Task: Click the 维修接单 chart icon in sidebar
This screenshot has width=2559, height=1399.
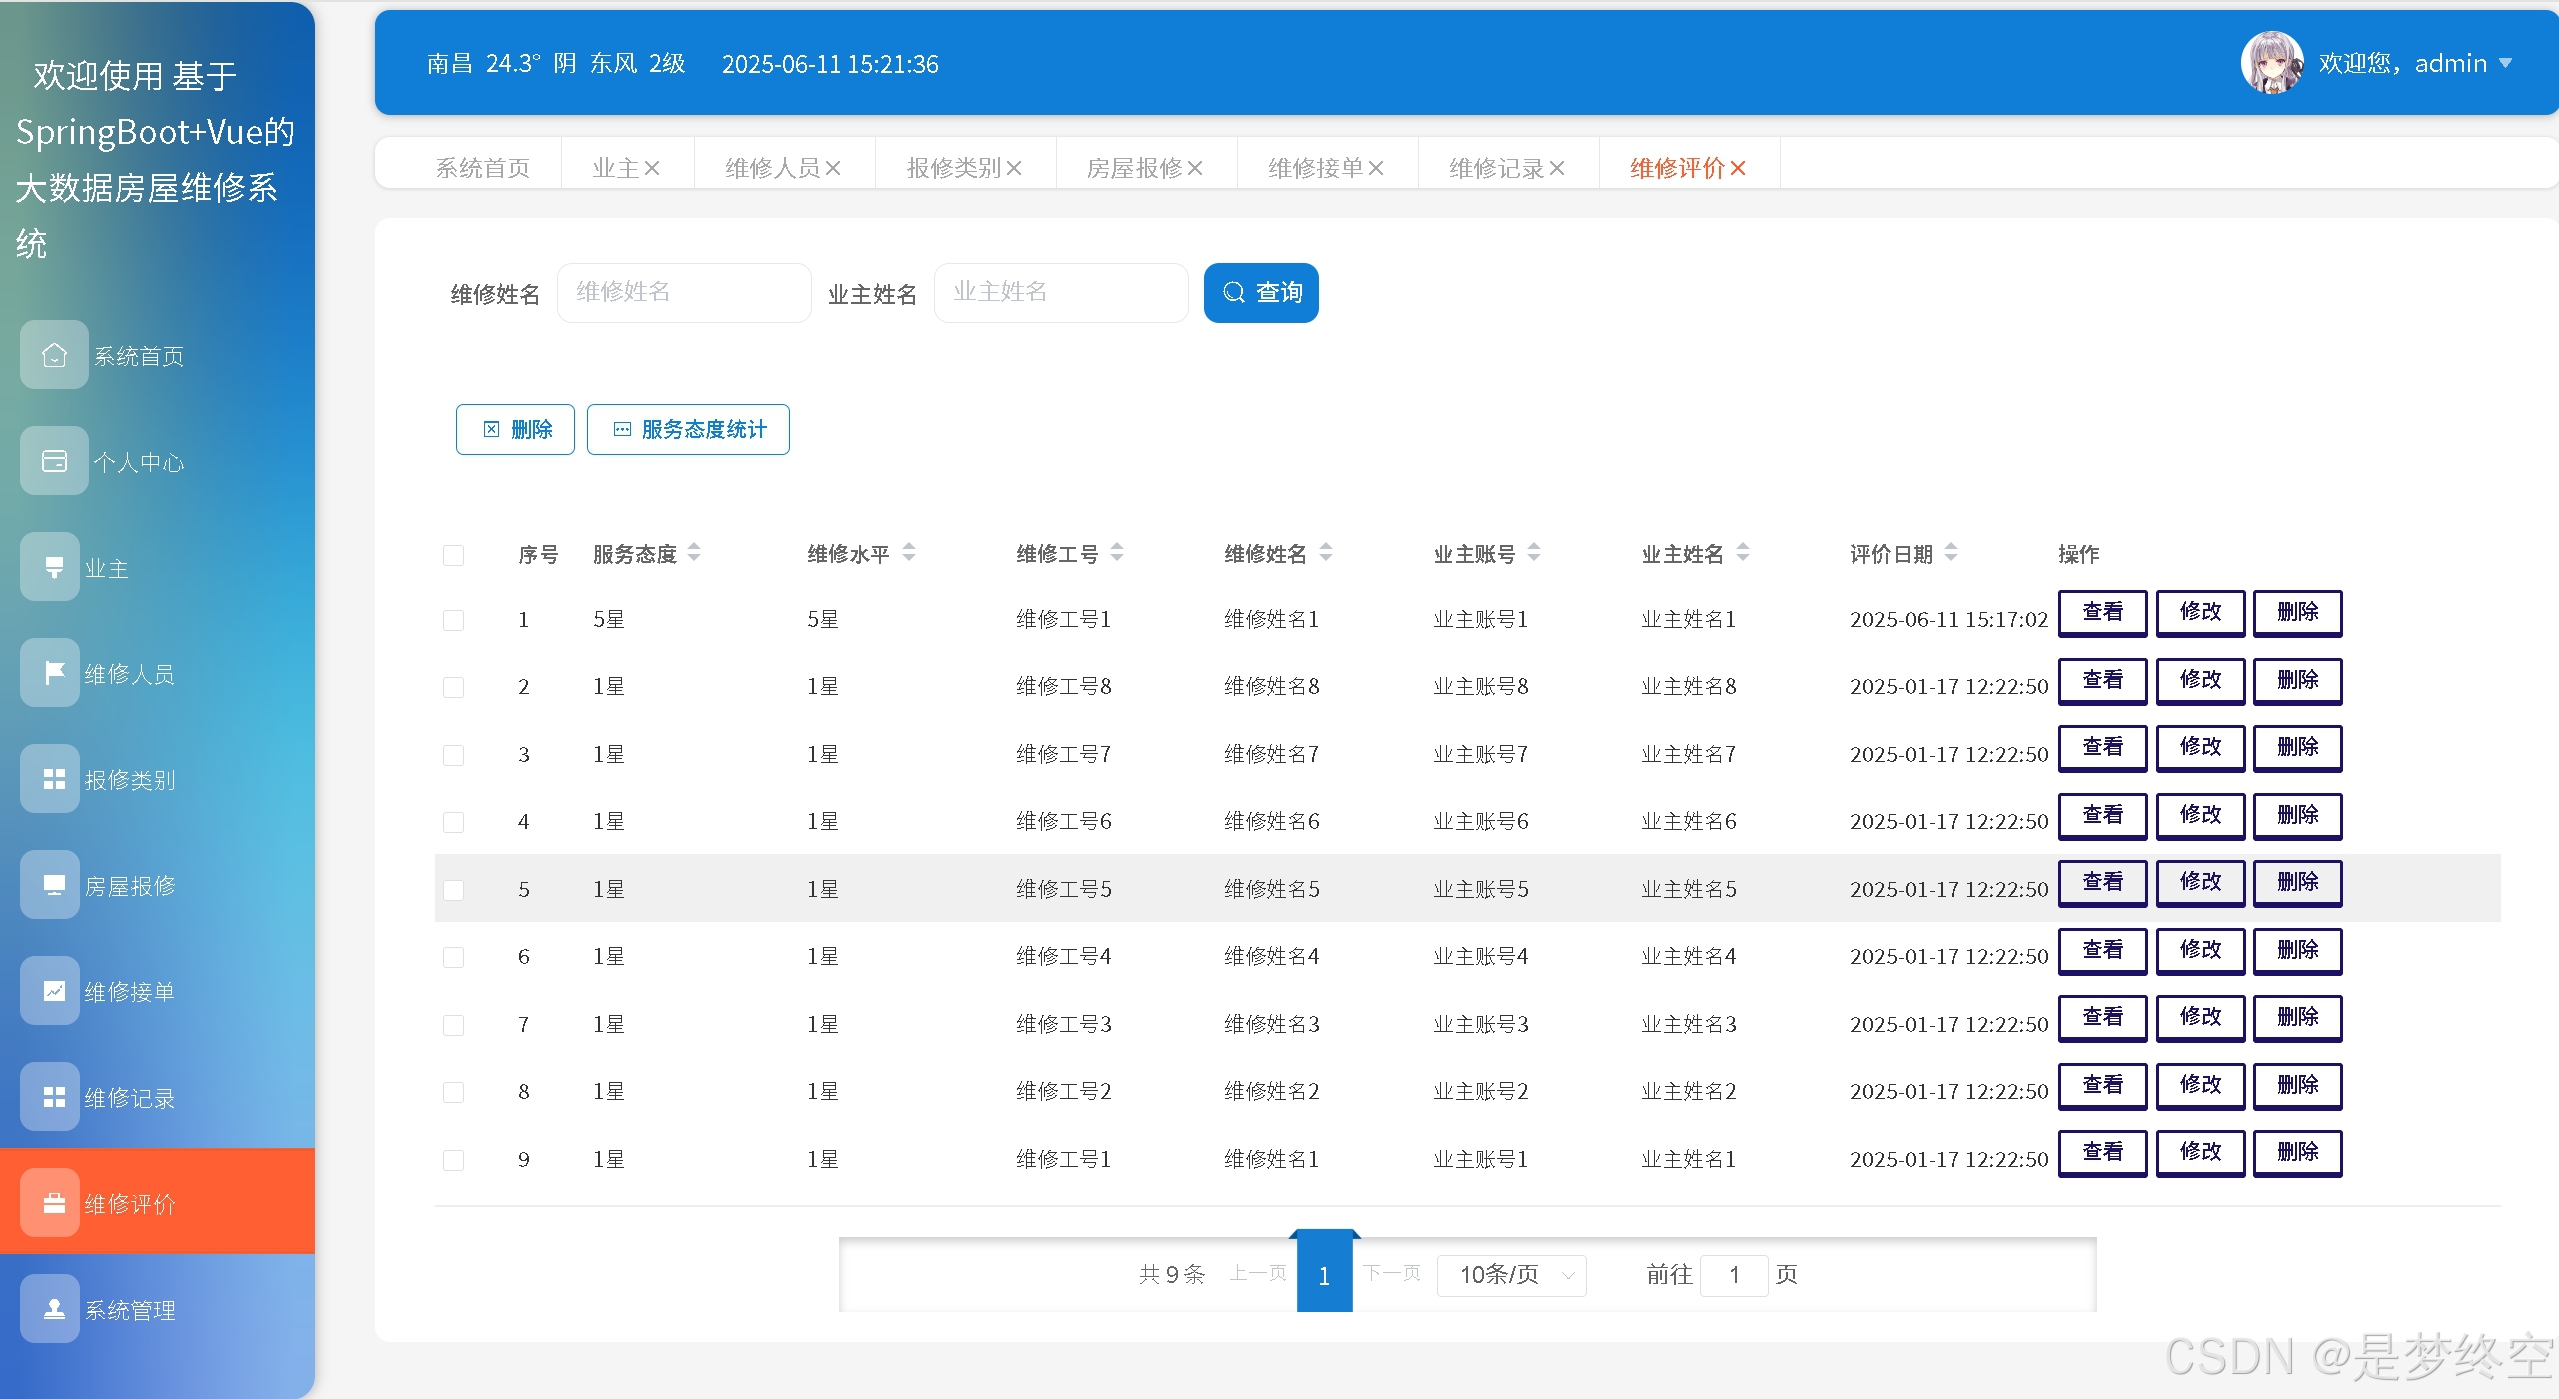Action: pyautogui.click(x=54, y=991)
